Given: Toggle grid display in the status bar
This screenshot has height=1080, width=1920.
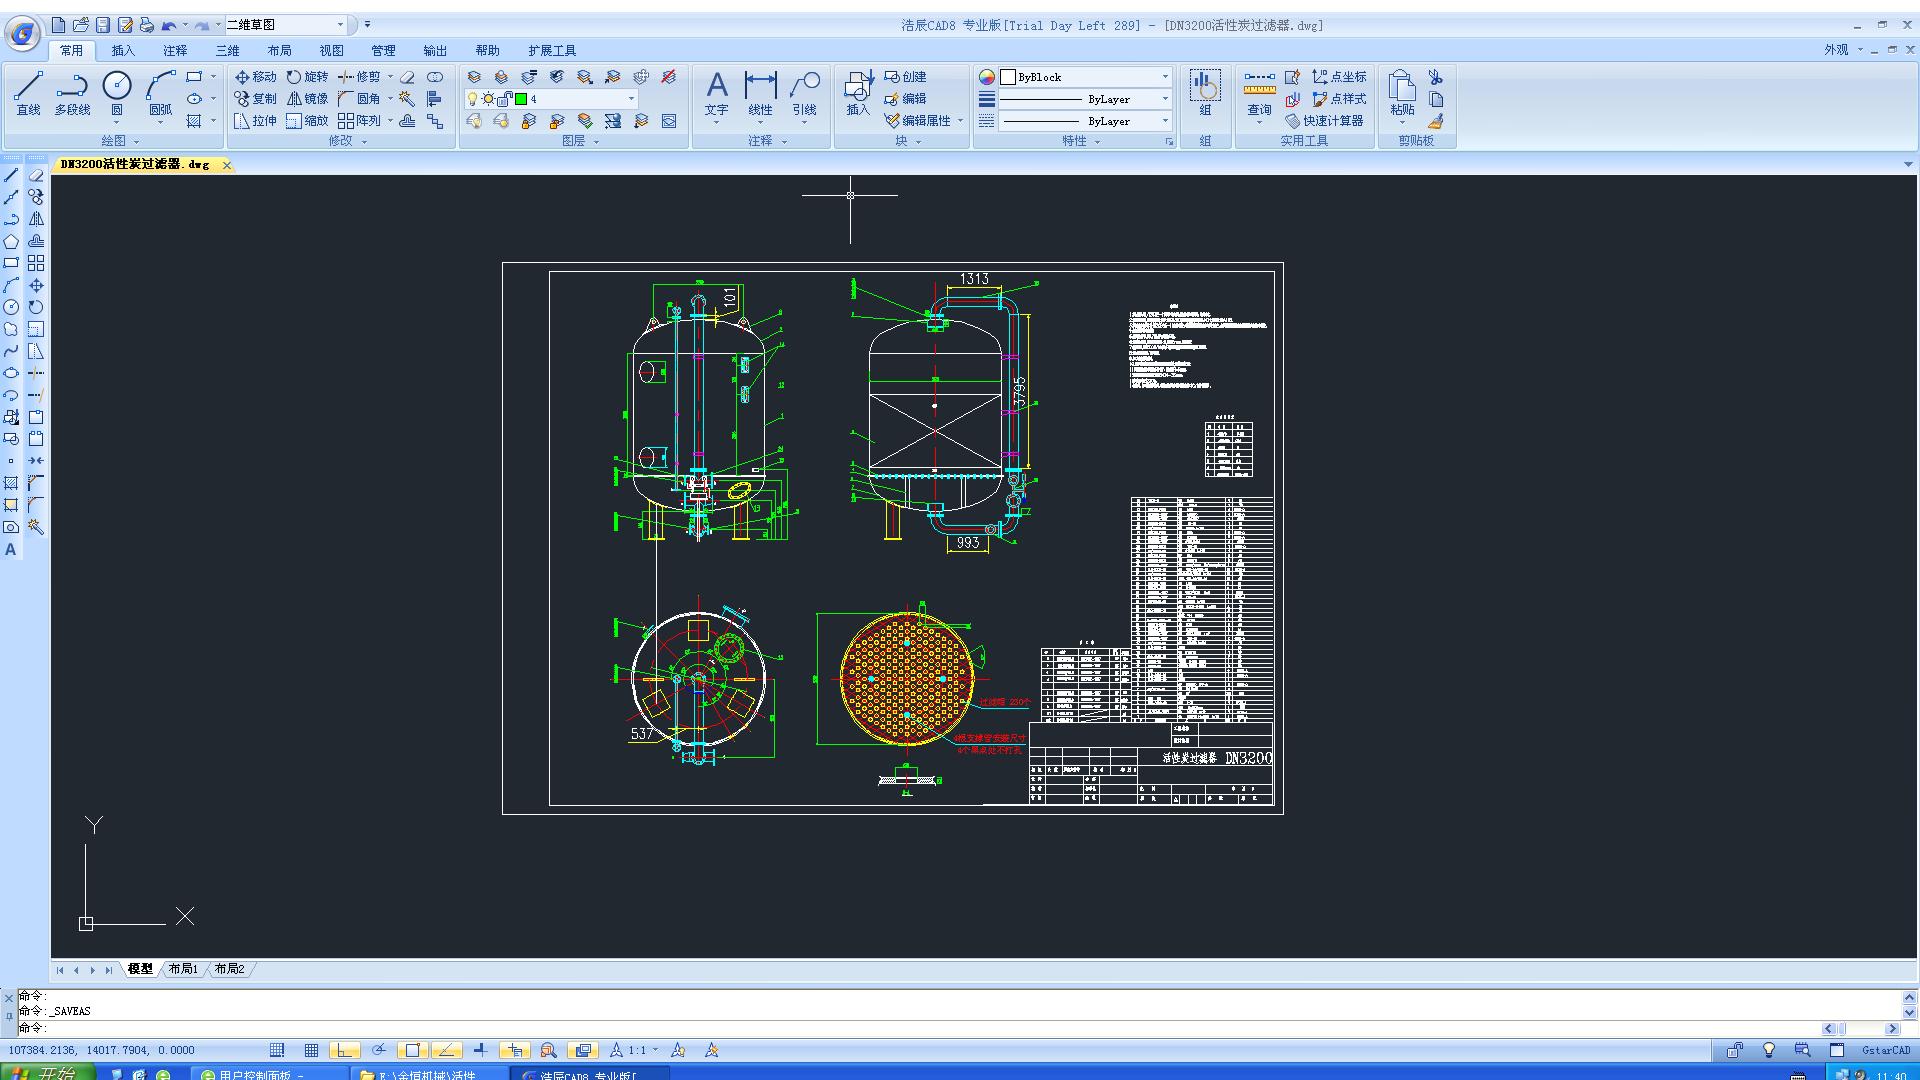Looking at the screenshot, I should click(311, 1049).
